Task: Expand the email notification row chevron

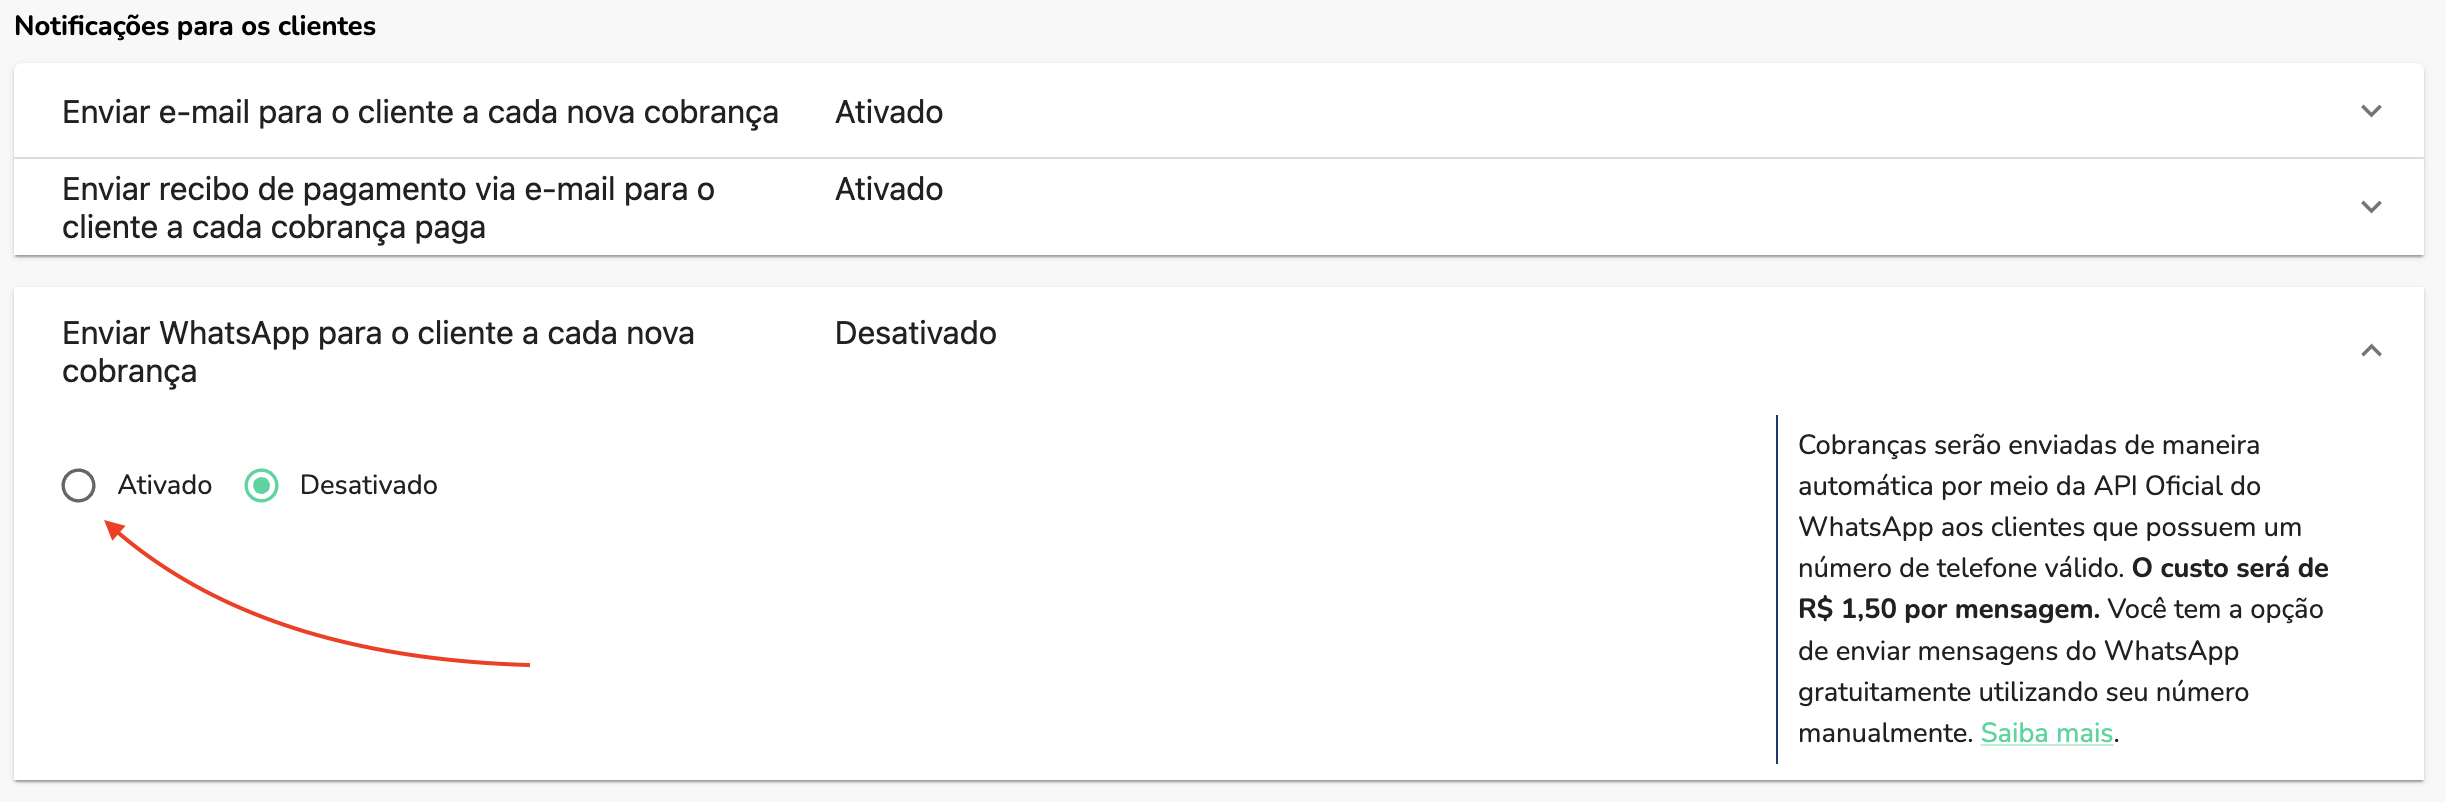Action: [2370, 112]
